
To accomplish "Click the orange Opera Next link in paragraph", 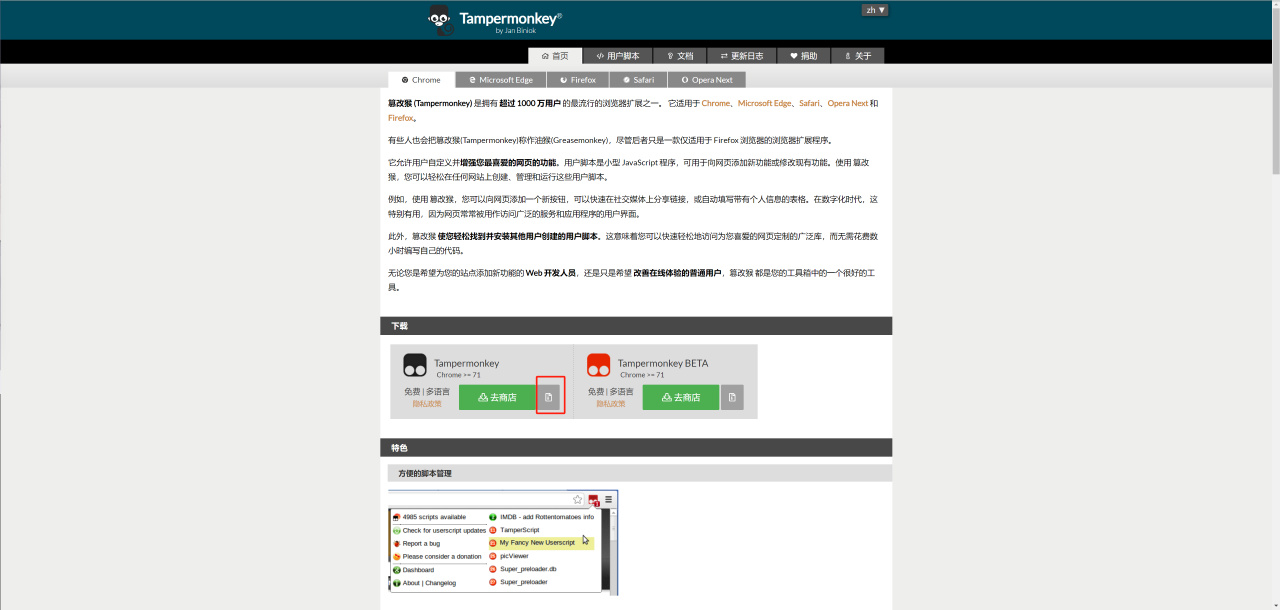I will click(847, 103).
